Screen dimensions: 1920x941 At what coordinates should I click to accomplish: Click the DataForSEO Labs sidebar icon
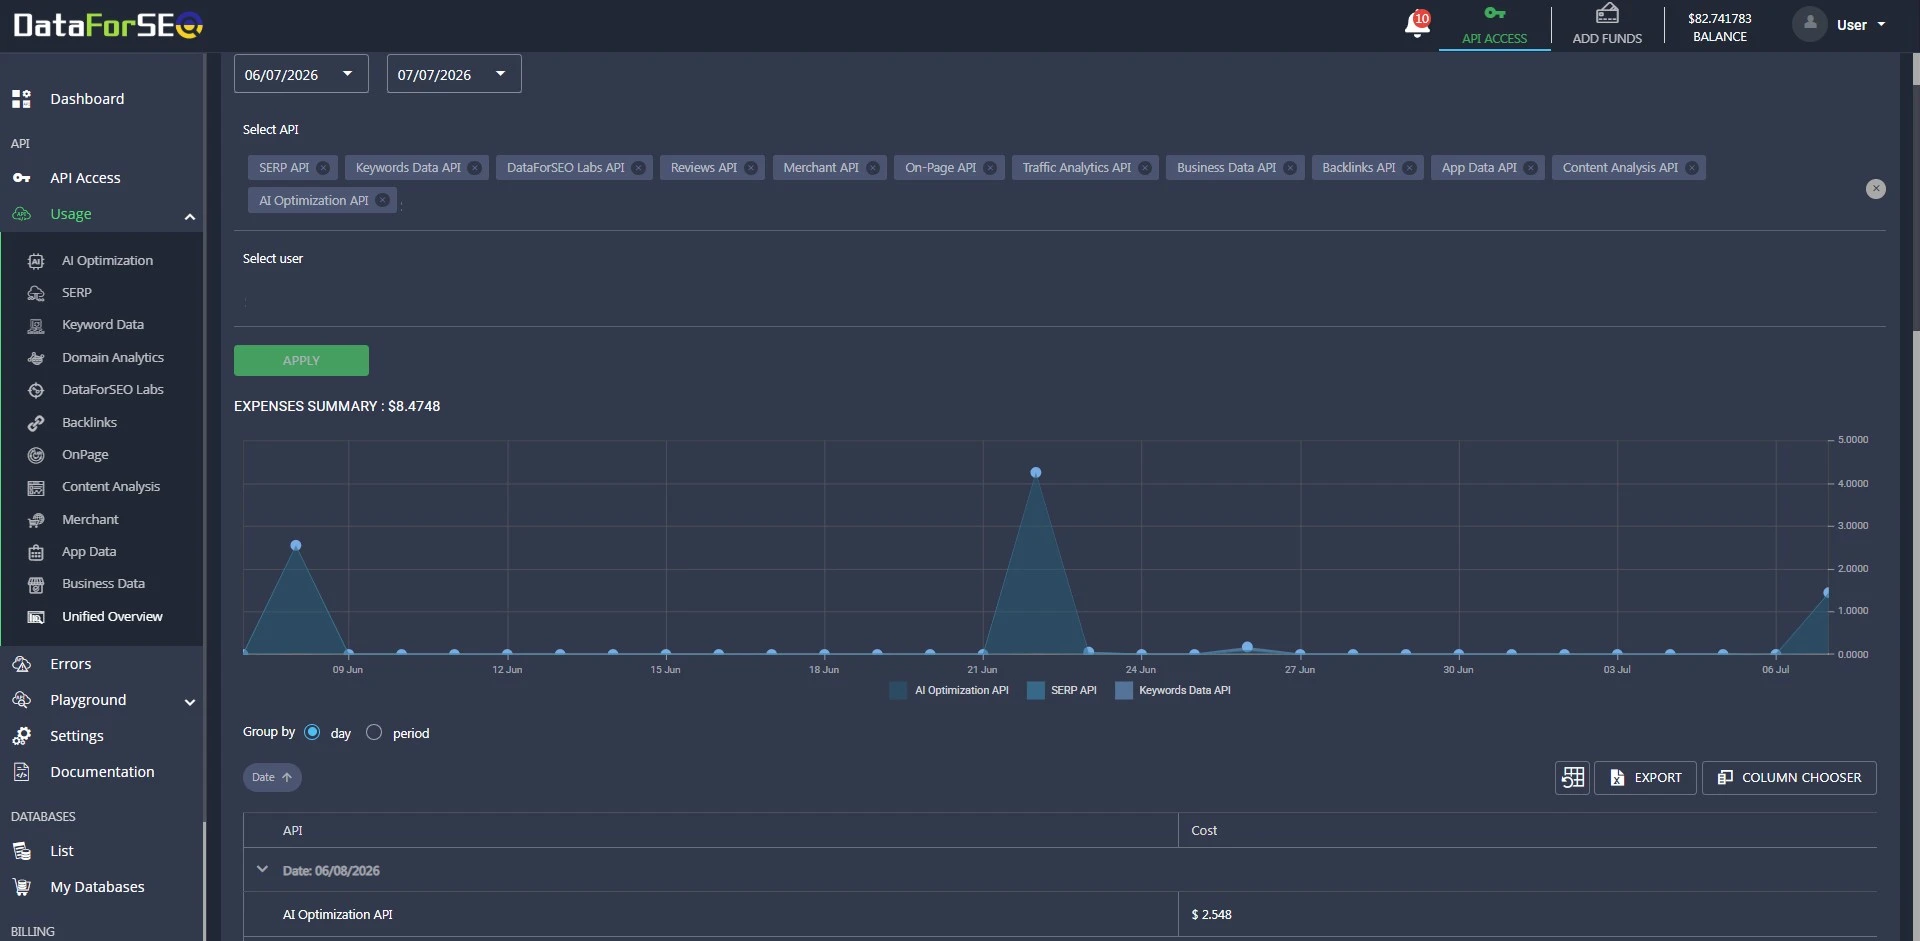pyautogui.click(x=36, y=390)
